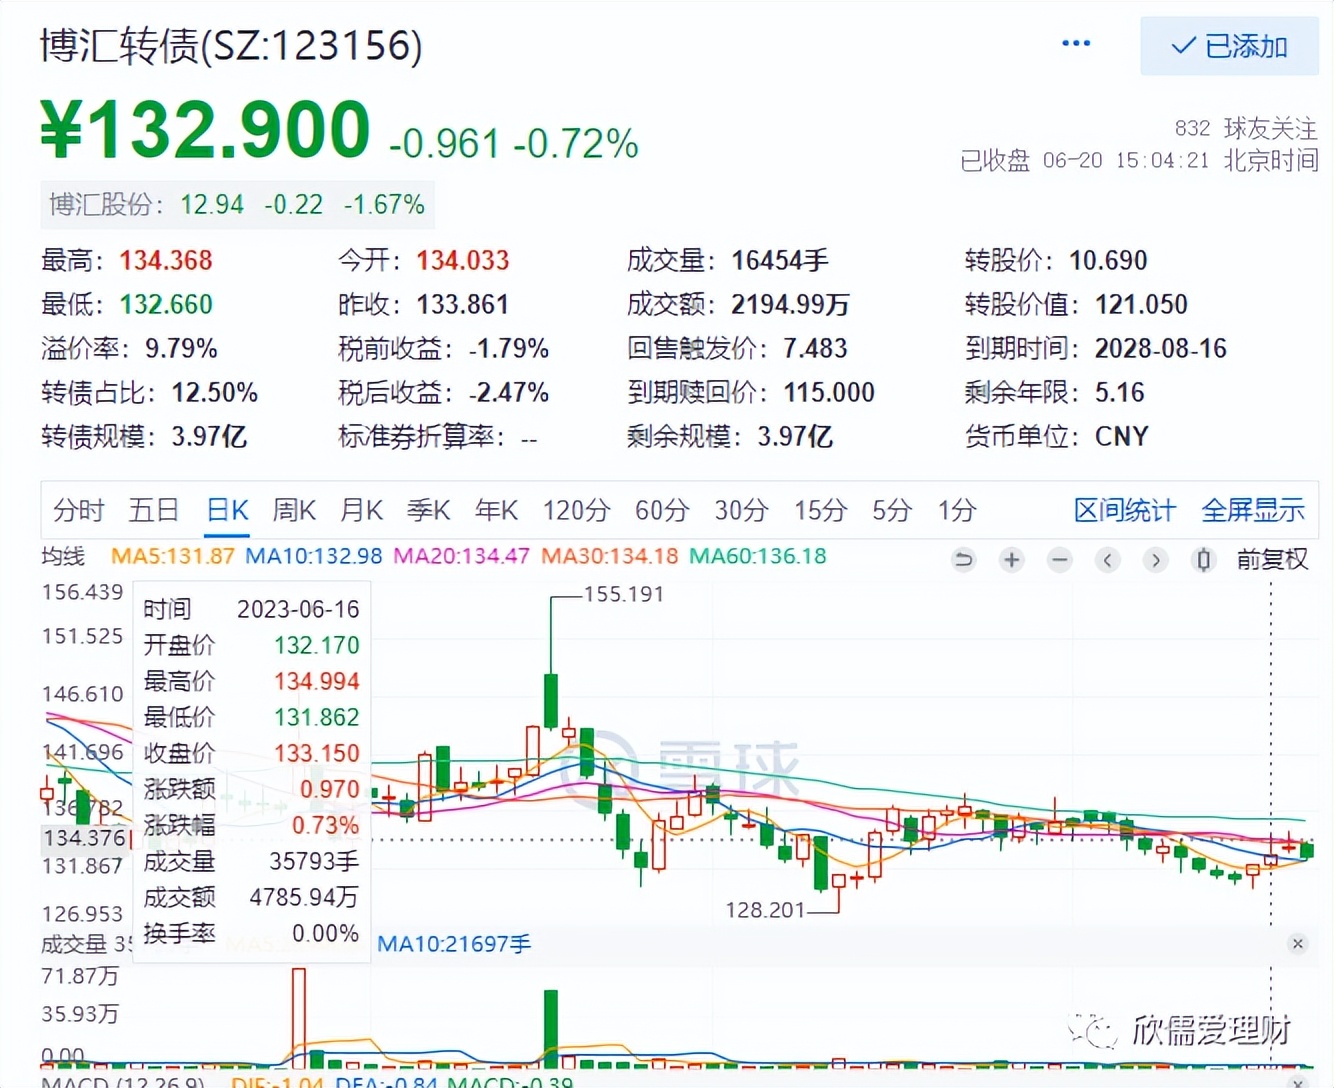Select the candlestick style icon next to 前复权
The width and height of the screenshot is (1334, 1088).
click(1203, 560)
